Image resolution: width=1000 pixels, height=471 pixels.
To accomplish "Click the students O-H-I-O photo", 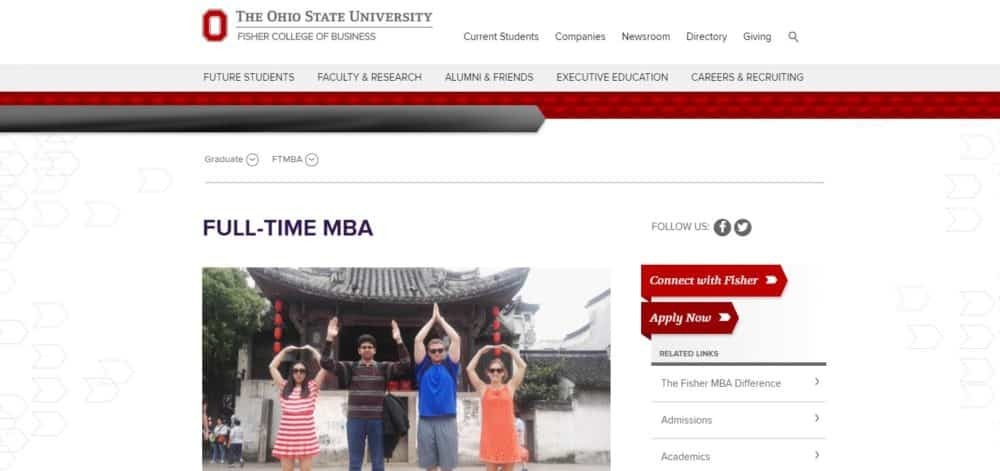I will tap(406, 369).
